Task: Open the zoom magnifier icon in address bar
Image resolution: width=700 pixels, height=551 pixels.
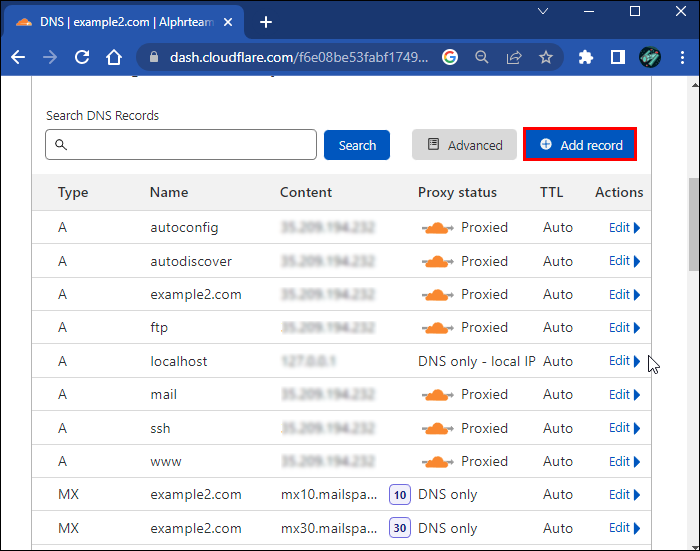Action: coord(482,57)
